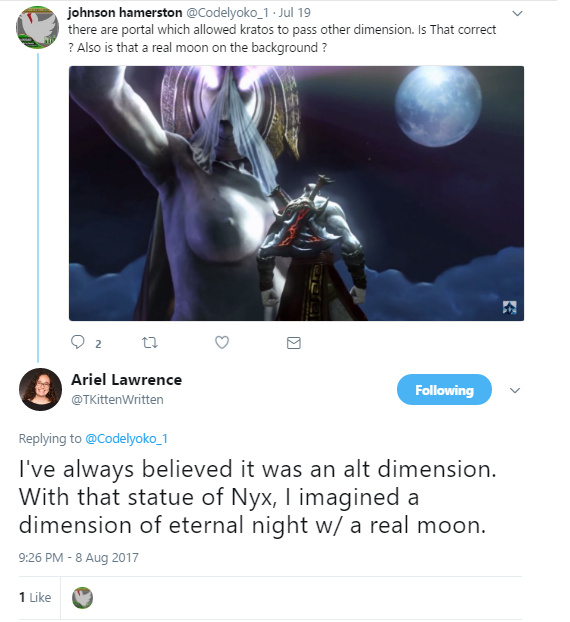Click the Ariel Lawrence display name
This screenshot has height=622, width=570.
127,380
